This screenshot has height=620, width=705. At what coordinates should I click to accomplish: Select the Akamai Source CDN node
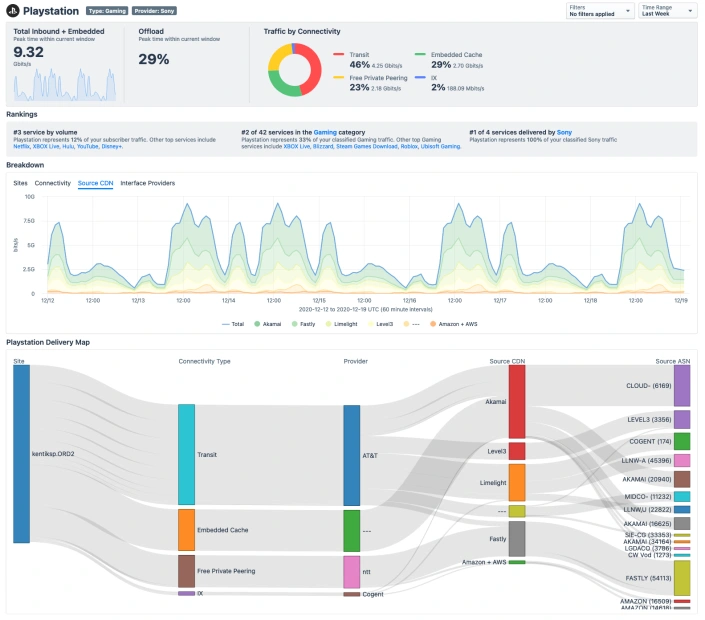(x=517, y=401)
